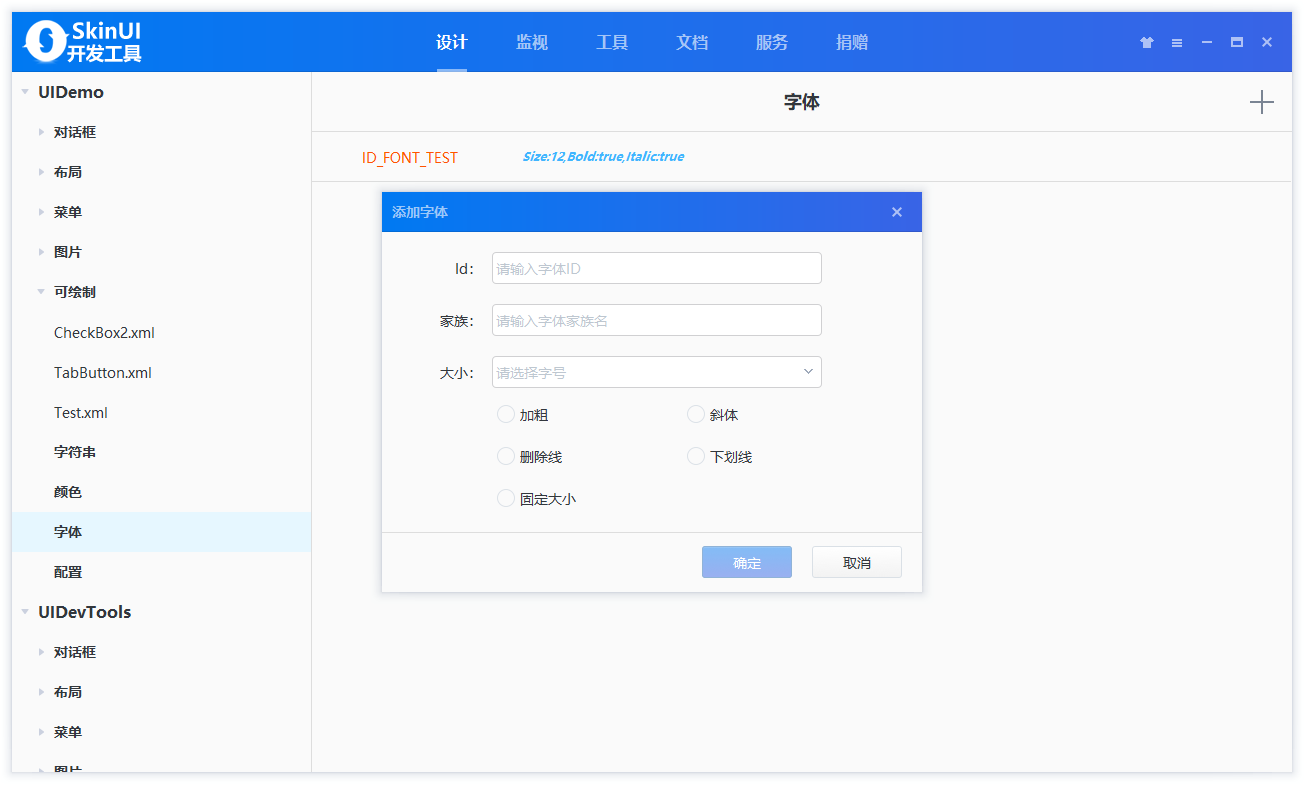Click the 家族 font family input field
This screenshot has height=785, width=1305.
click(x=657, y=320)
